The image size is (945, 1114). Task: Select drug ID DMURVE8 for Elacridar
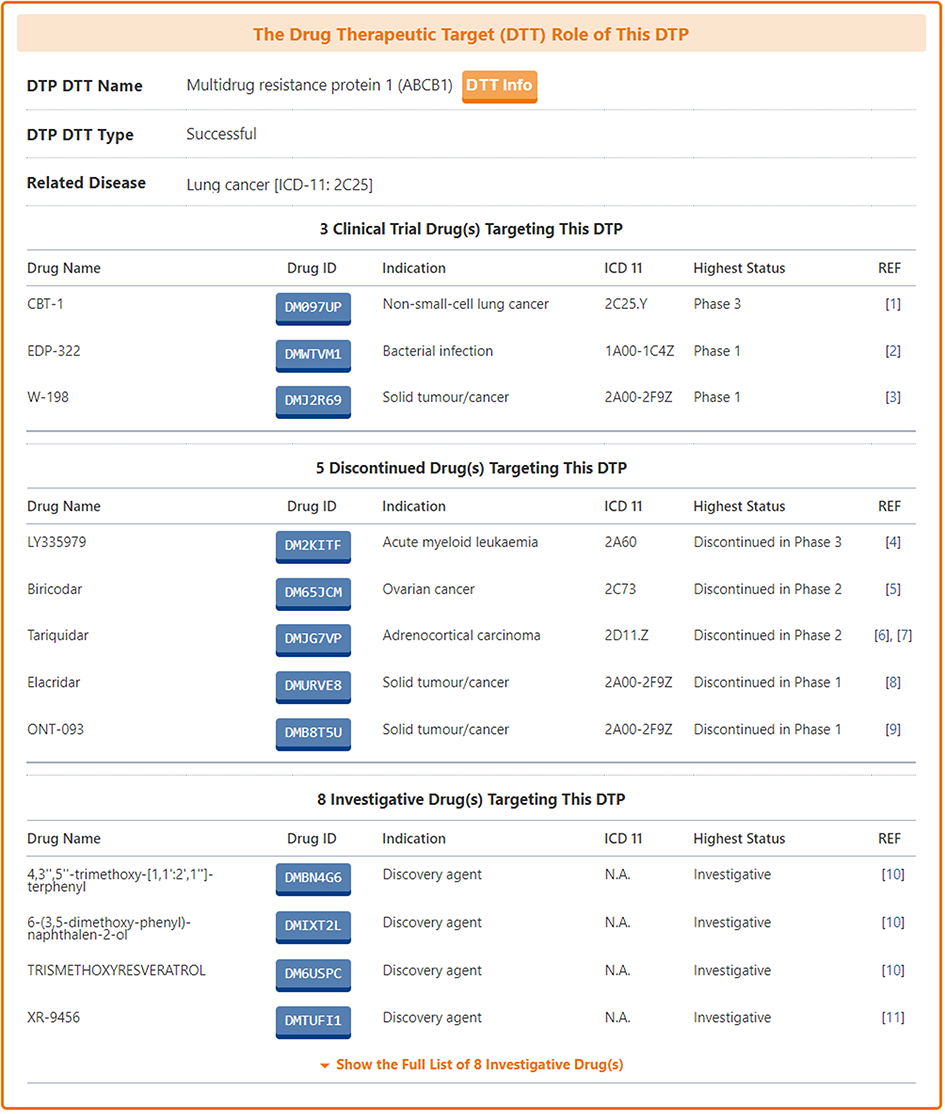click(x=313, y=686)
